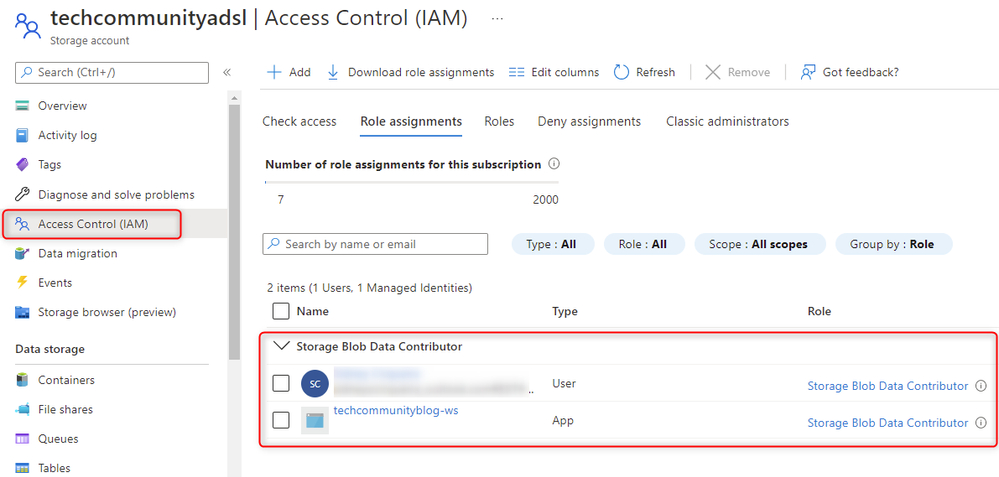Image resolution: width=999 pixels, height=477 pixels.
Task: Click the Overview sidebar icon
Action: (22, 106)
